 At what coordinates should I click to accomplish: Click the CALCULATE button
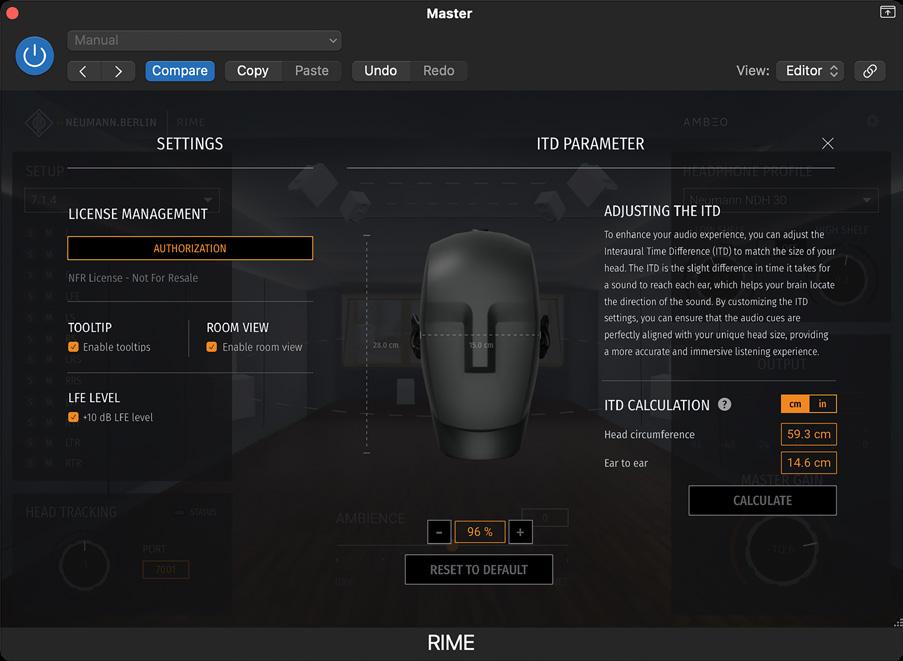pyautogui.click(x=762, y=500)
